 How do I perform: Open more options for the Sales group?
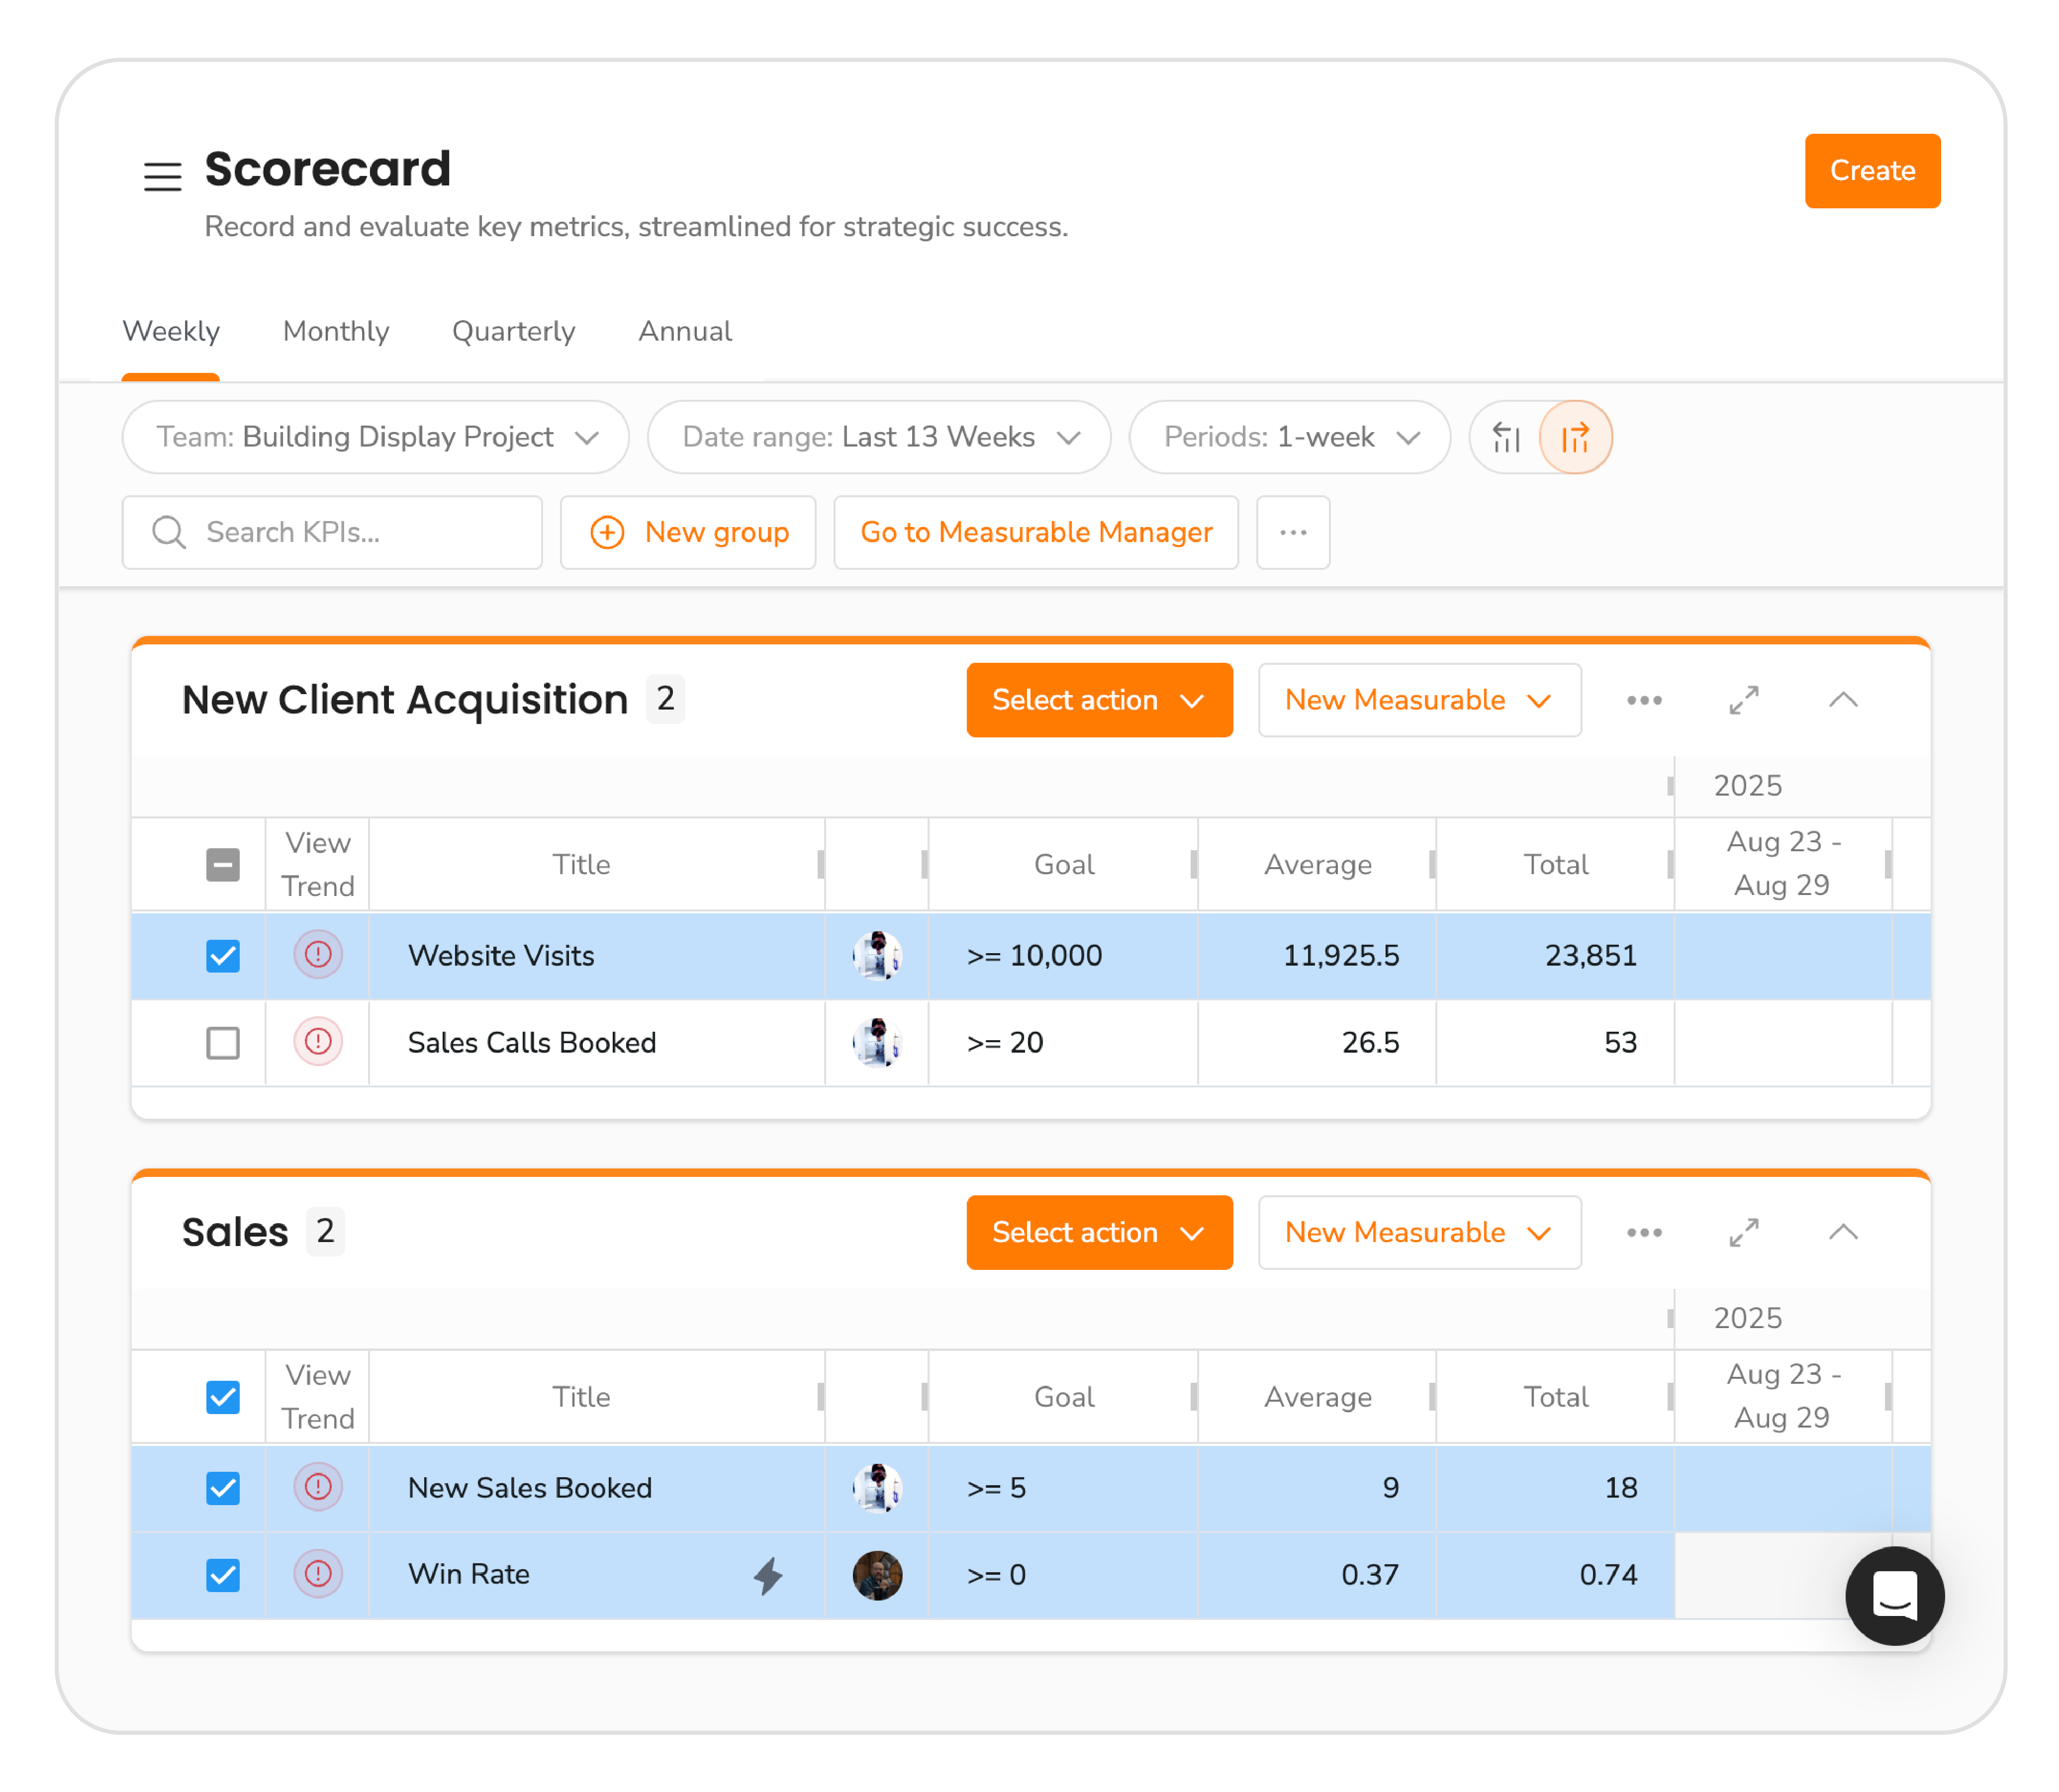click(1644, 1232)
